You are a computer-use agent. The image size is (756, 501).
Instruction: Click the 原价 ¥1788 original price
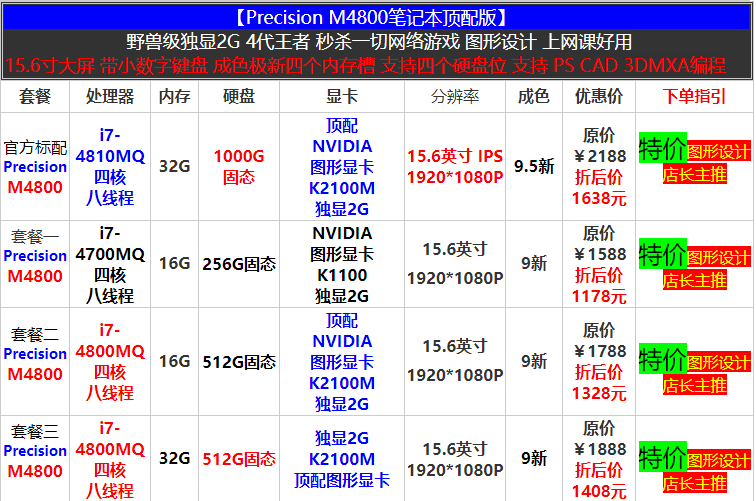point(599,340)
